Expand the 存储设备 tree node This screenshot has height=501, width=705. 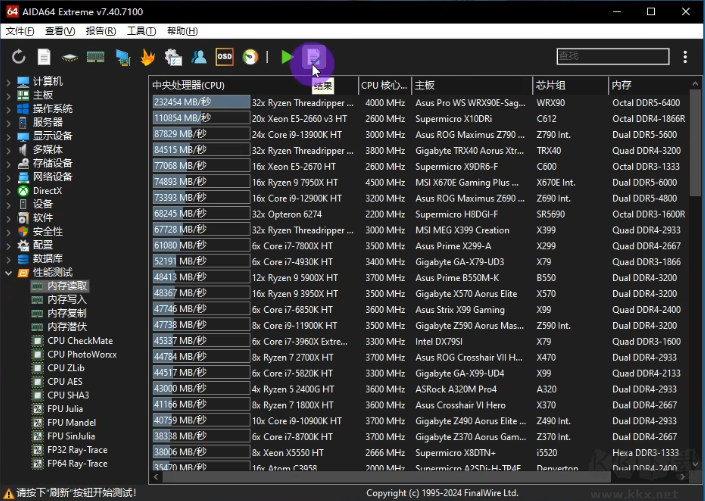click(8, 164)
